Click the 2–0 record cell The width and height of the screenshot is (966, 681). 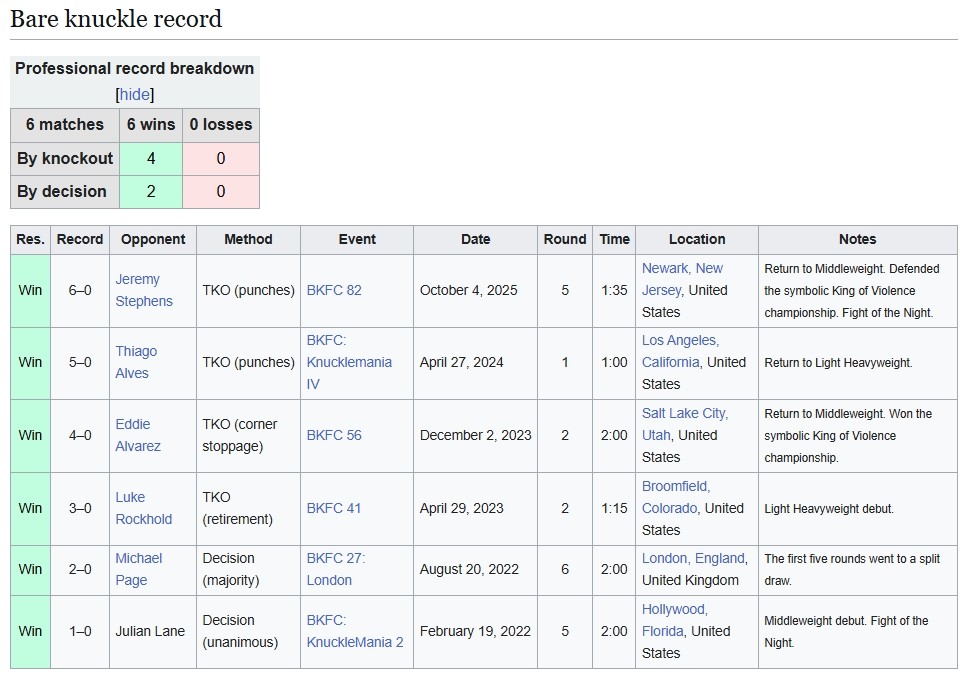80,569
